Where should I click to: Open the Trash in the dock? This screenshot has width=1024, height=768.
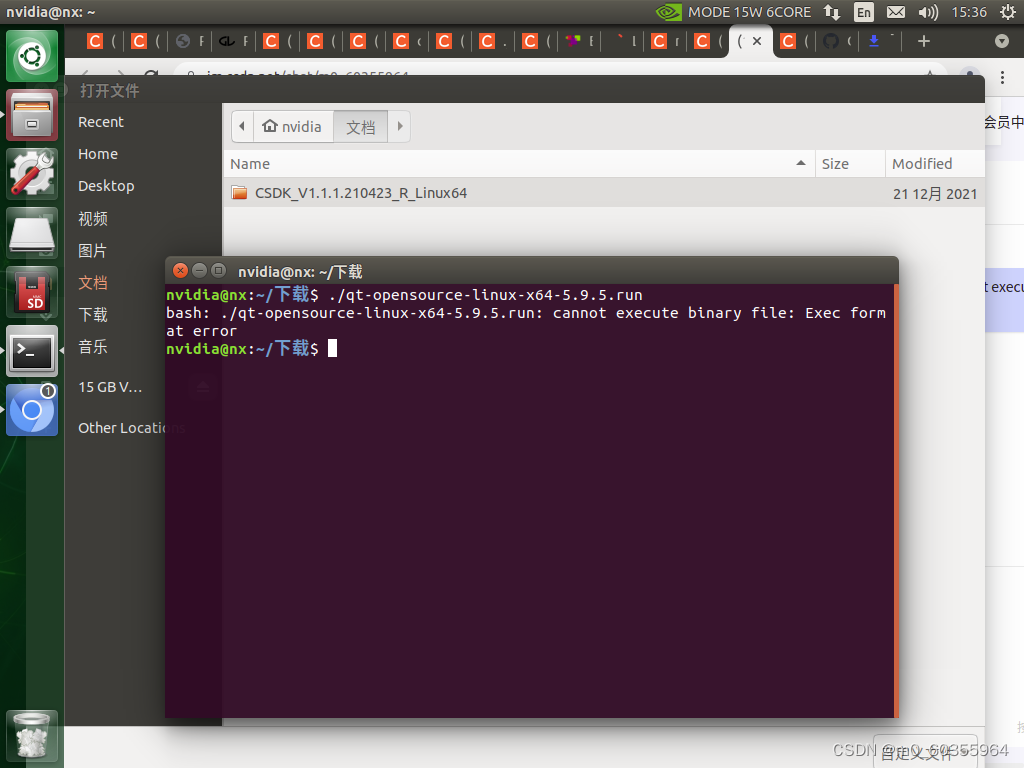click(32, 735)
